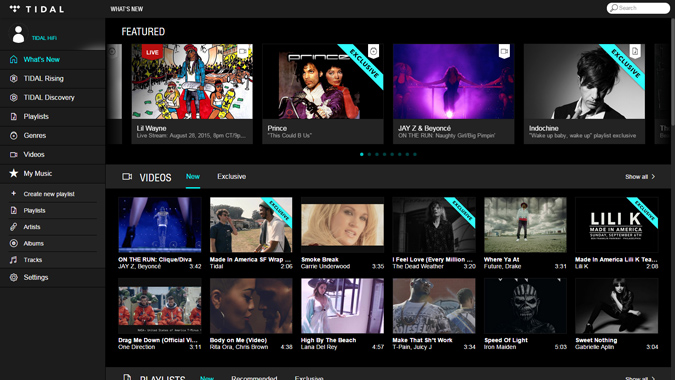Click the playlist badge icon on Indochine card
The image size is (675, 380).
click(635, 51)
